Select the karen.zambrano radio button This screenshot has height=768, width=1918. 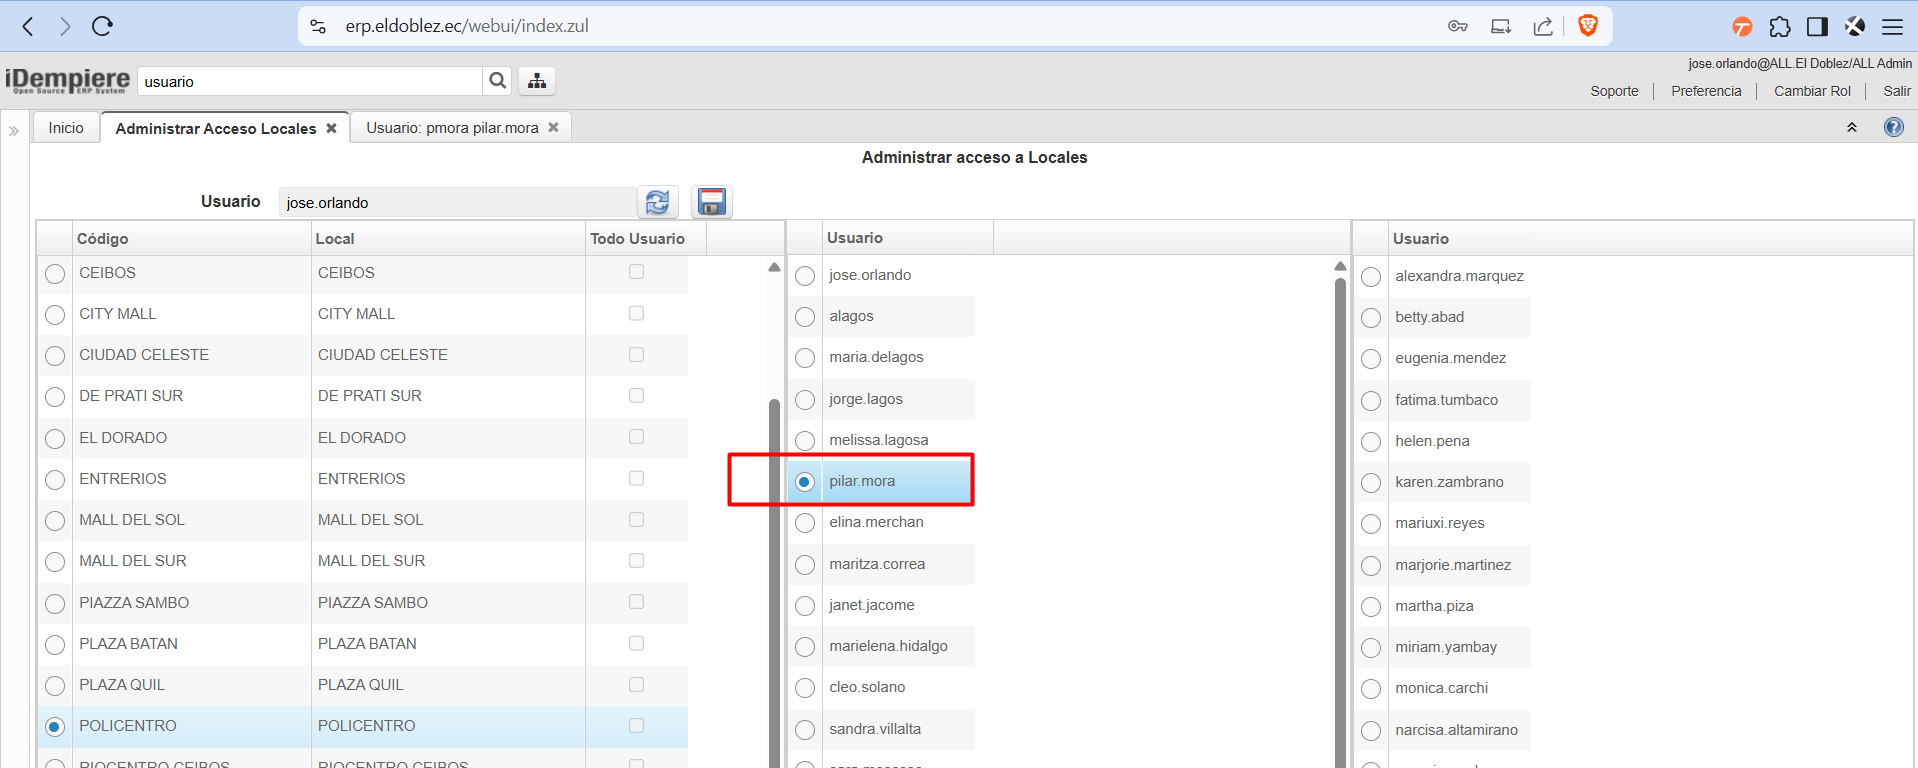[1371, 483]
